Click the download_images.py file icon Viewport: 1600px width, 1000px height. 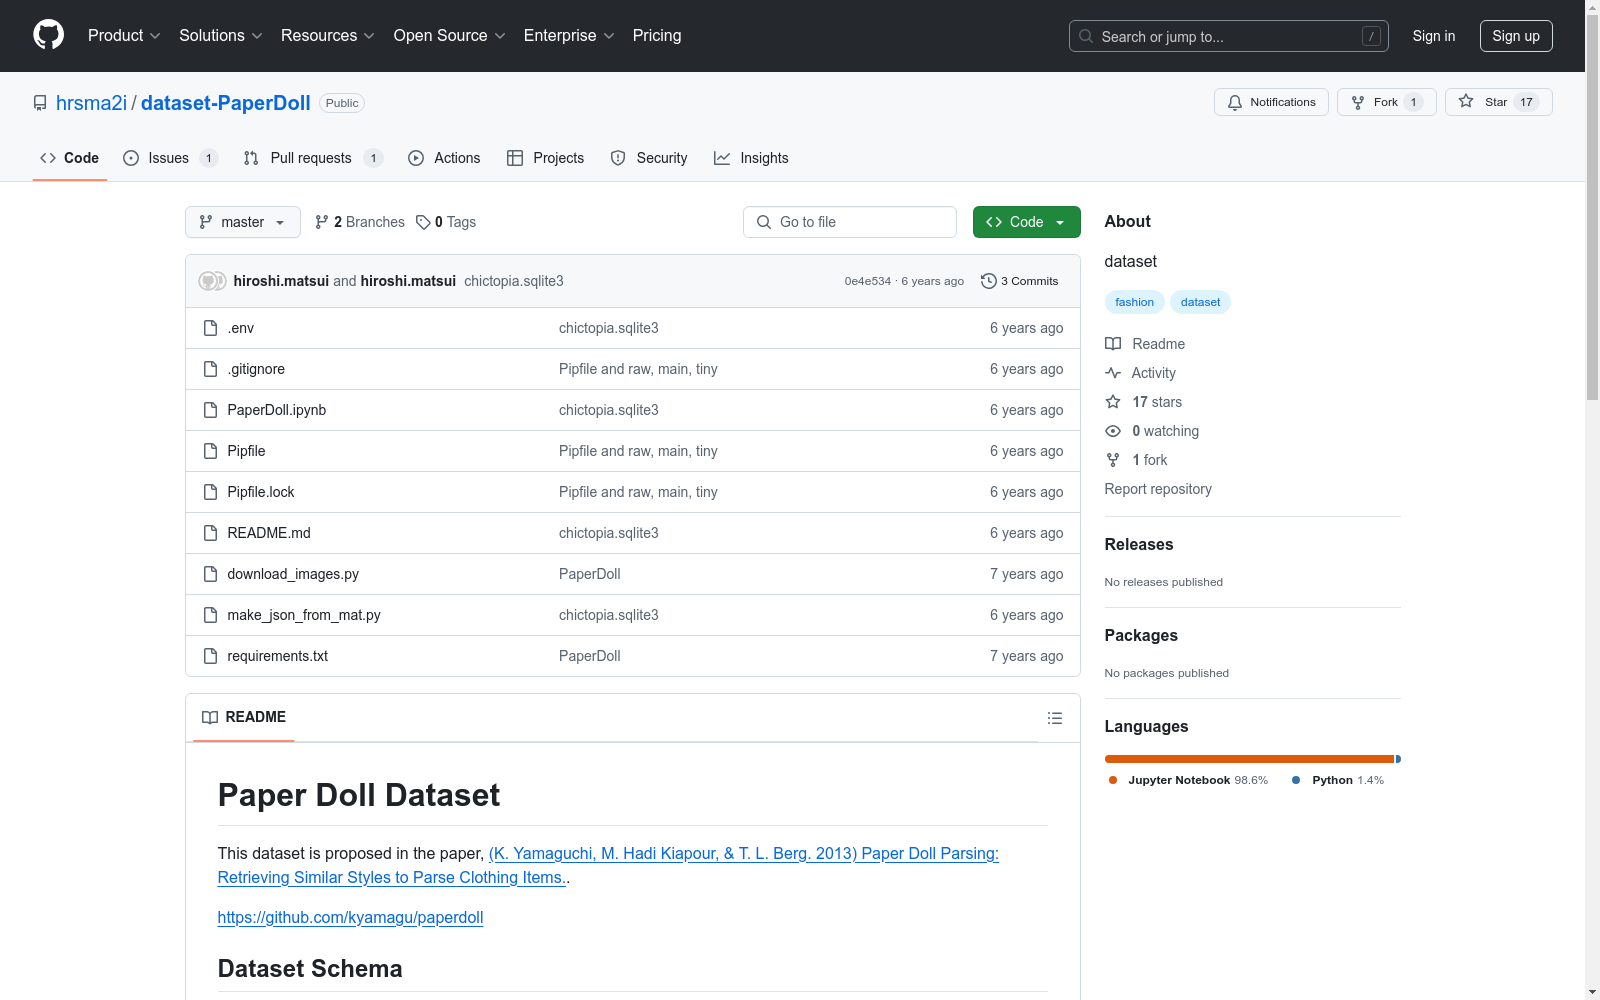(210, 574)
